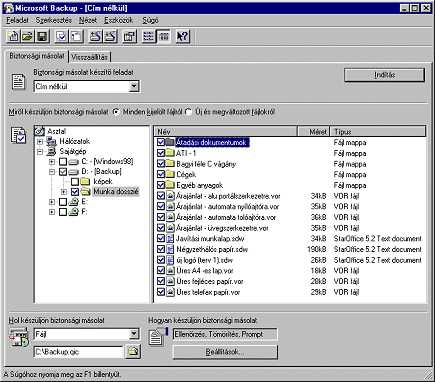Uncheck the Átadási dokumentumok checkbox
The width and height of the screenshot is (435, 382).
click(161, 142)
